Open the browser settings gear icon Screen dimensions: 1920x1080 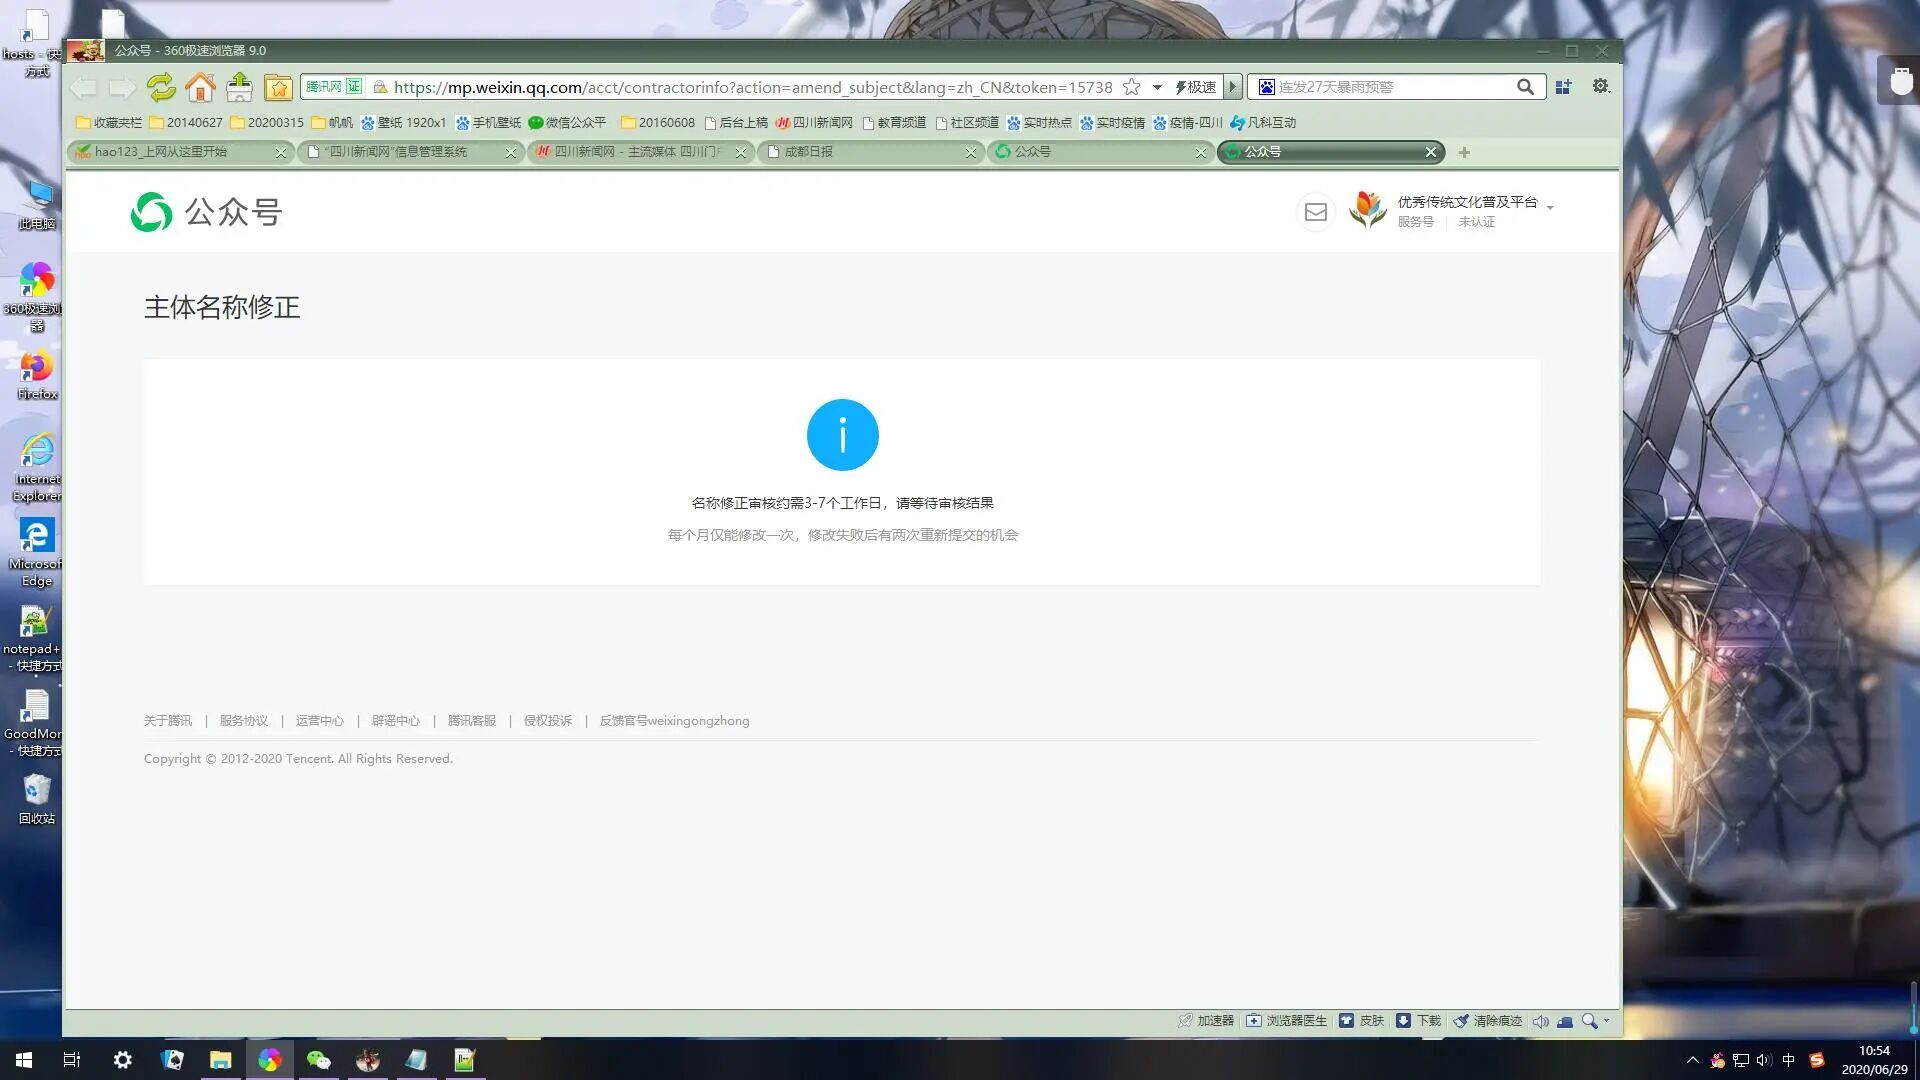tap(1601, 87)
